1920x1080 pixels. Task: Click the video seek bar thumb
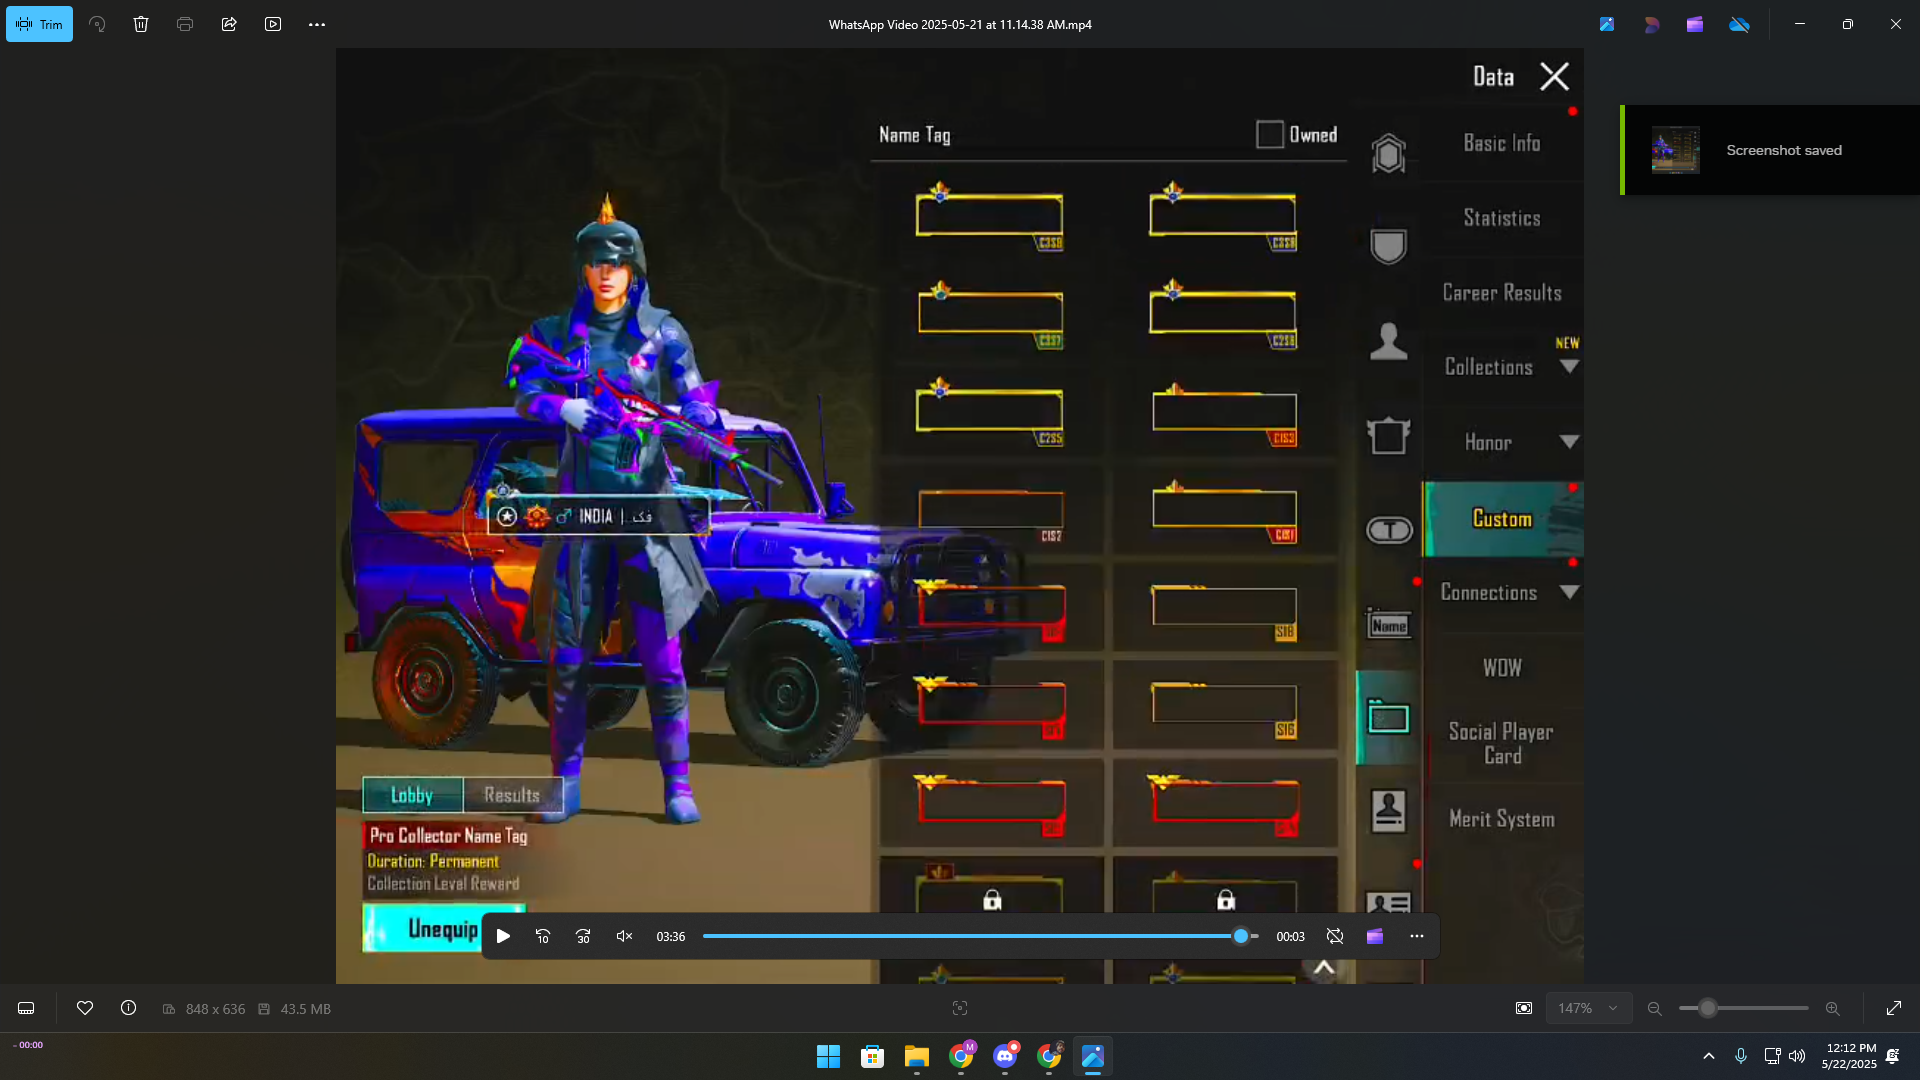[x=1241, y=937]
